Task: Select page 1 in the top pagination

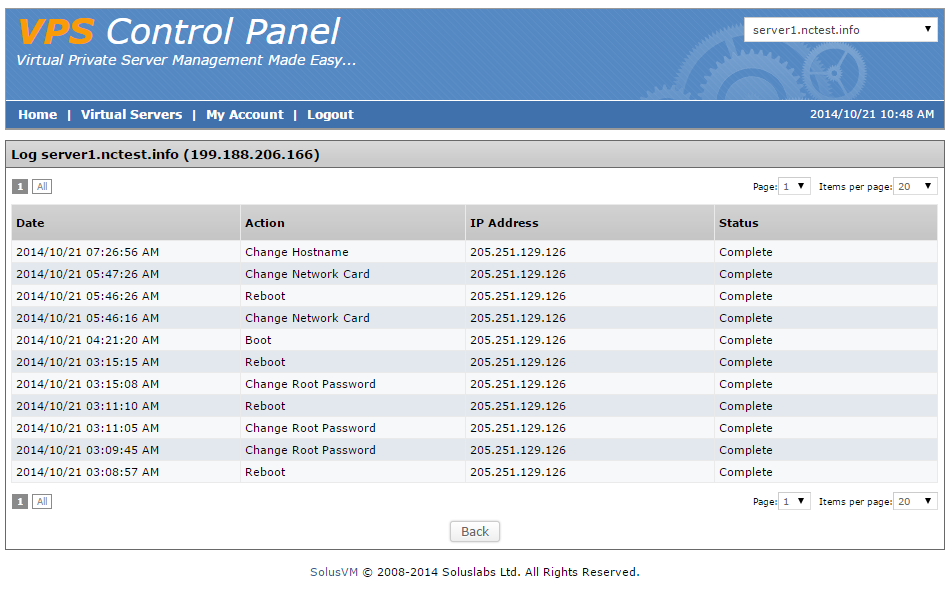Action: 20,187
